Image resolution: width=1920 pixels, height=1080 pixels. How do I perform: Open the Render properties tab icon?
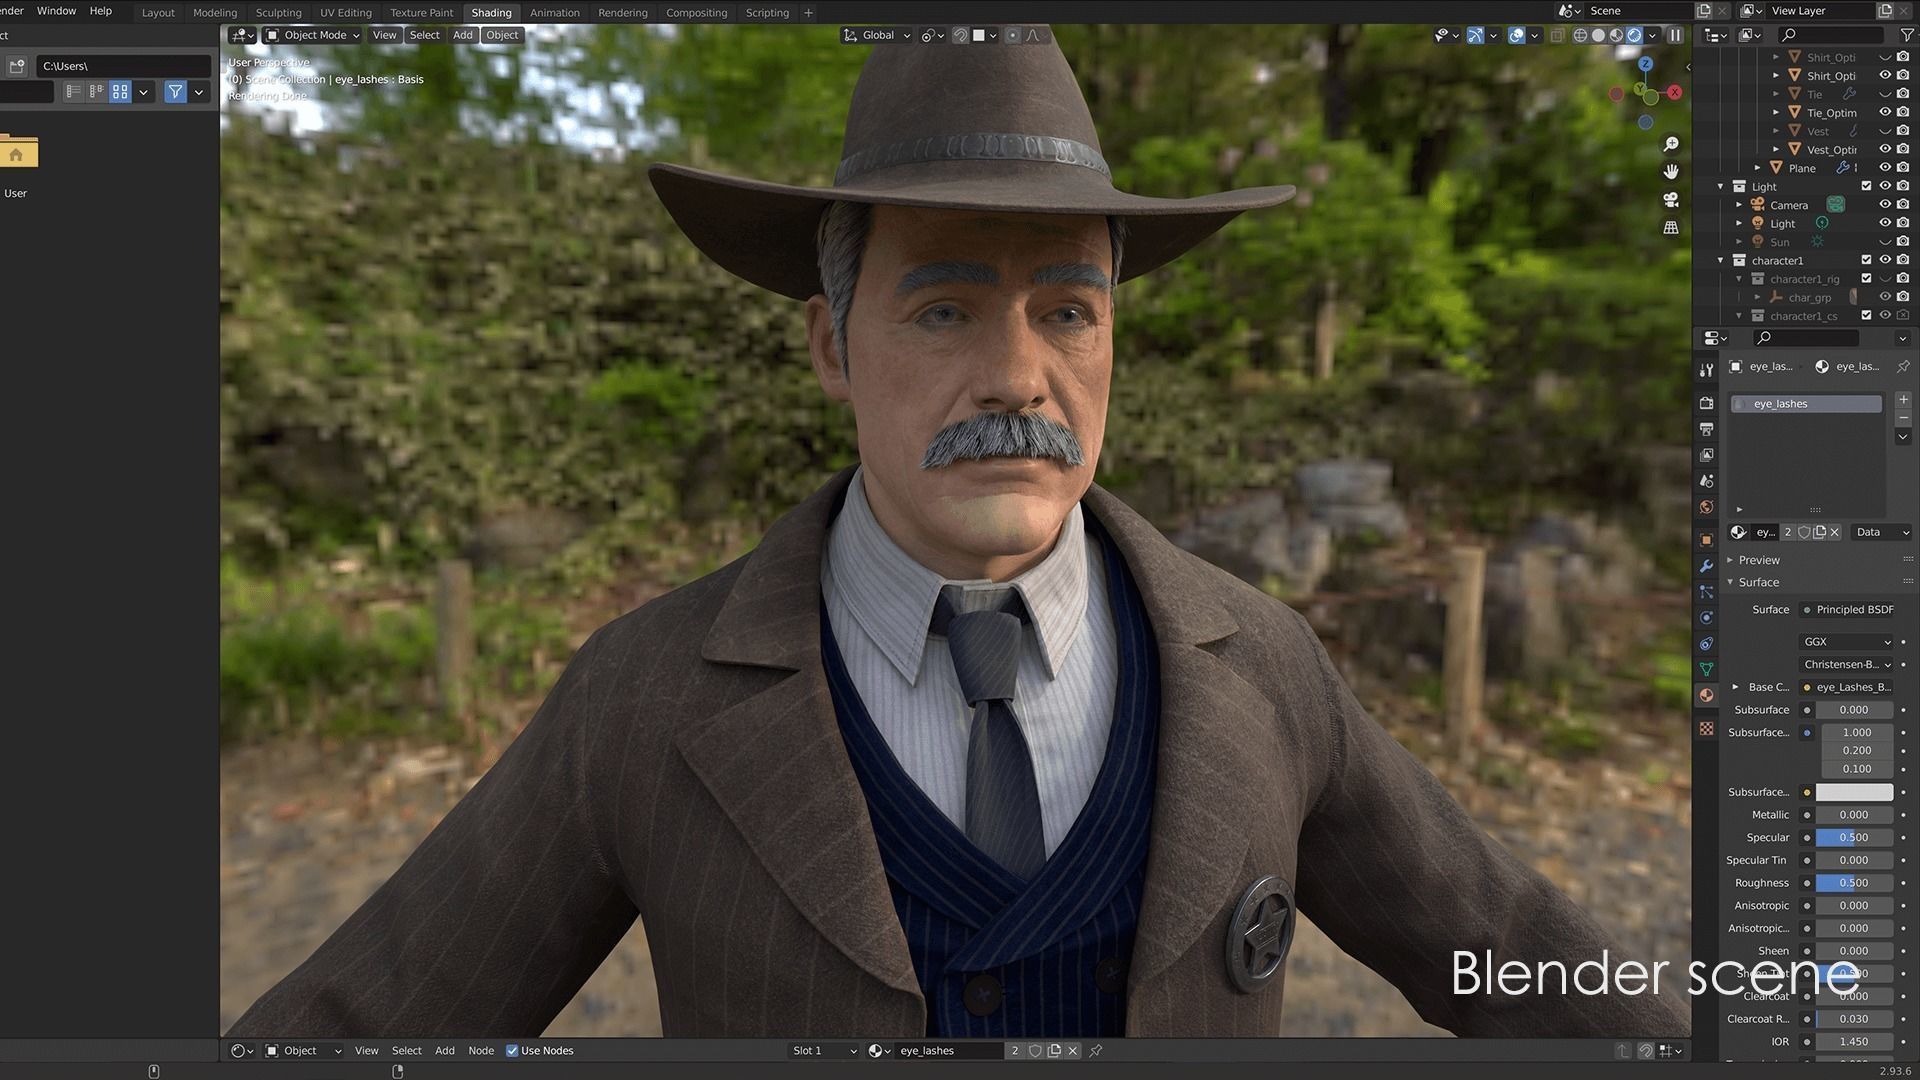pyautogui.click(x=1706, y=403)
